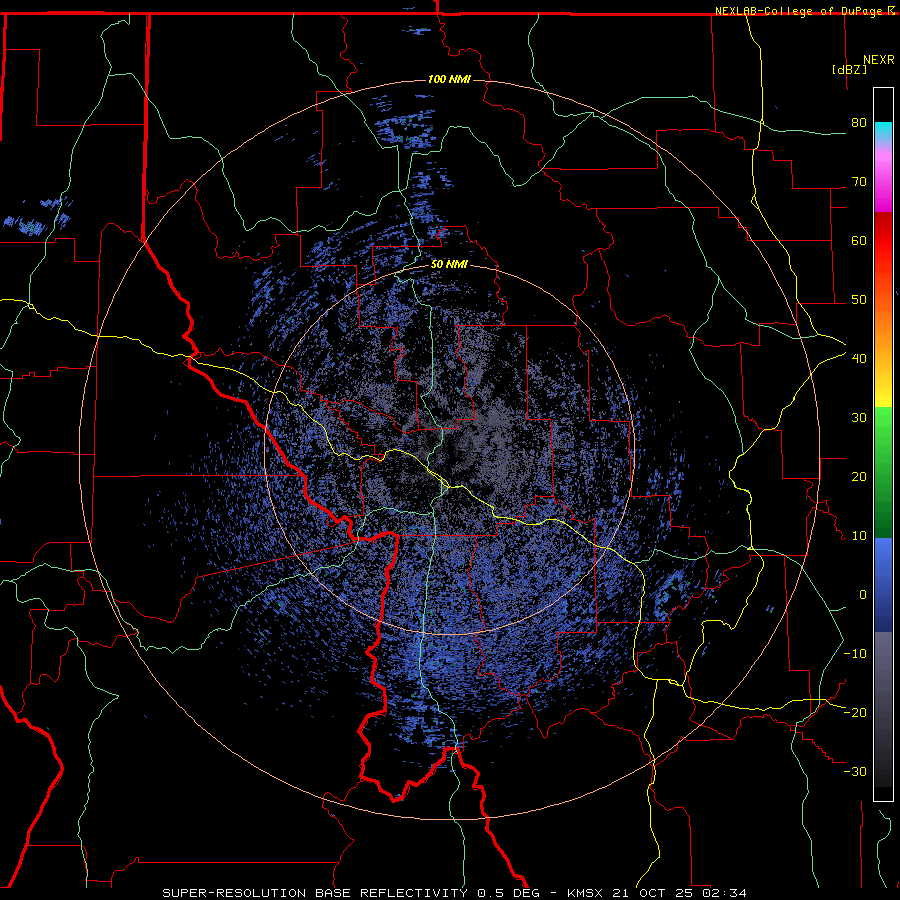Click the -30 dBZ scale value

point(855,771)
